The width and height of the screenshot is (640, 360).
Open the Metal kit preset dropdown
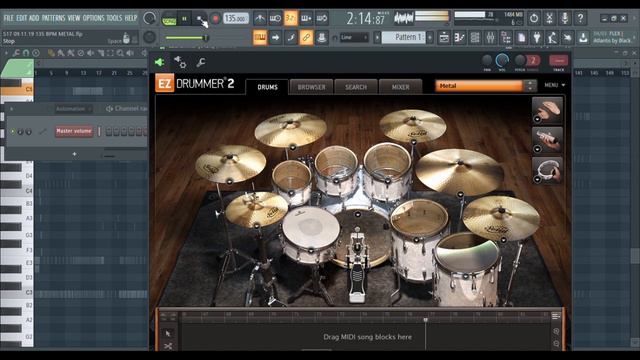pos(479,86)
